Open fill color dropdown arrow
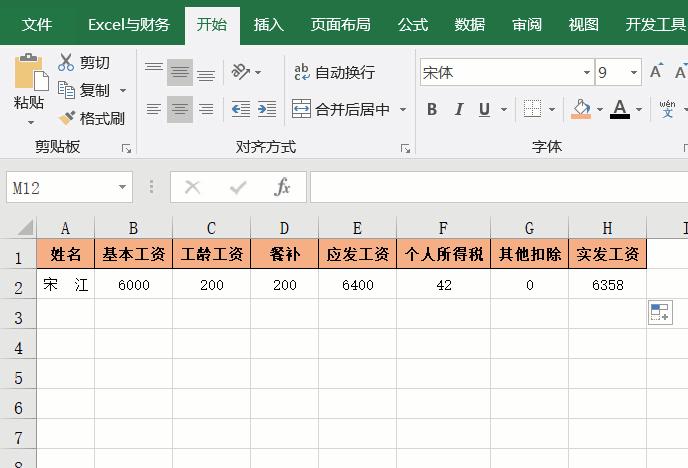 (600, 110)
